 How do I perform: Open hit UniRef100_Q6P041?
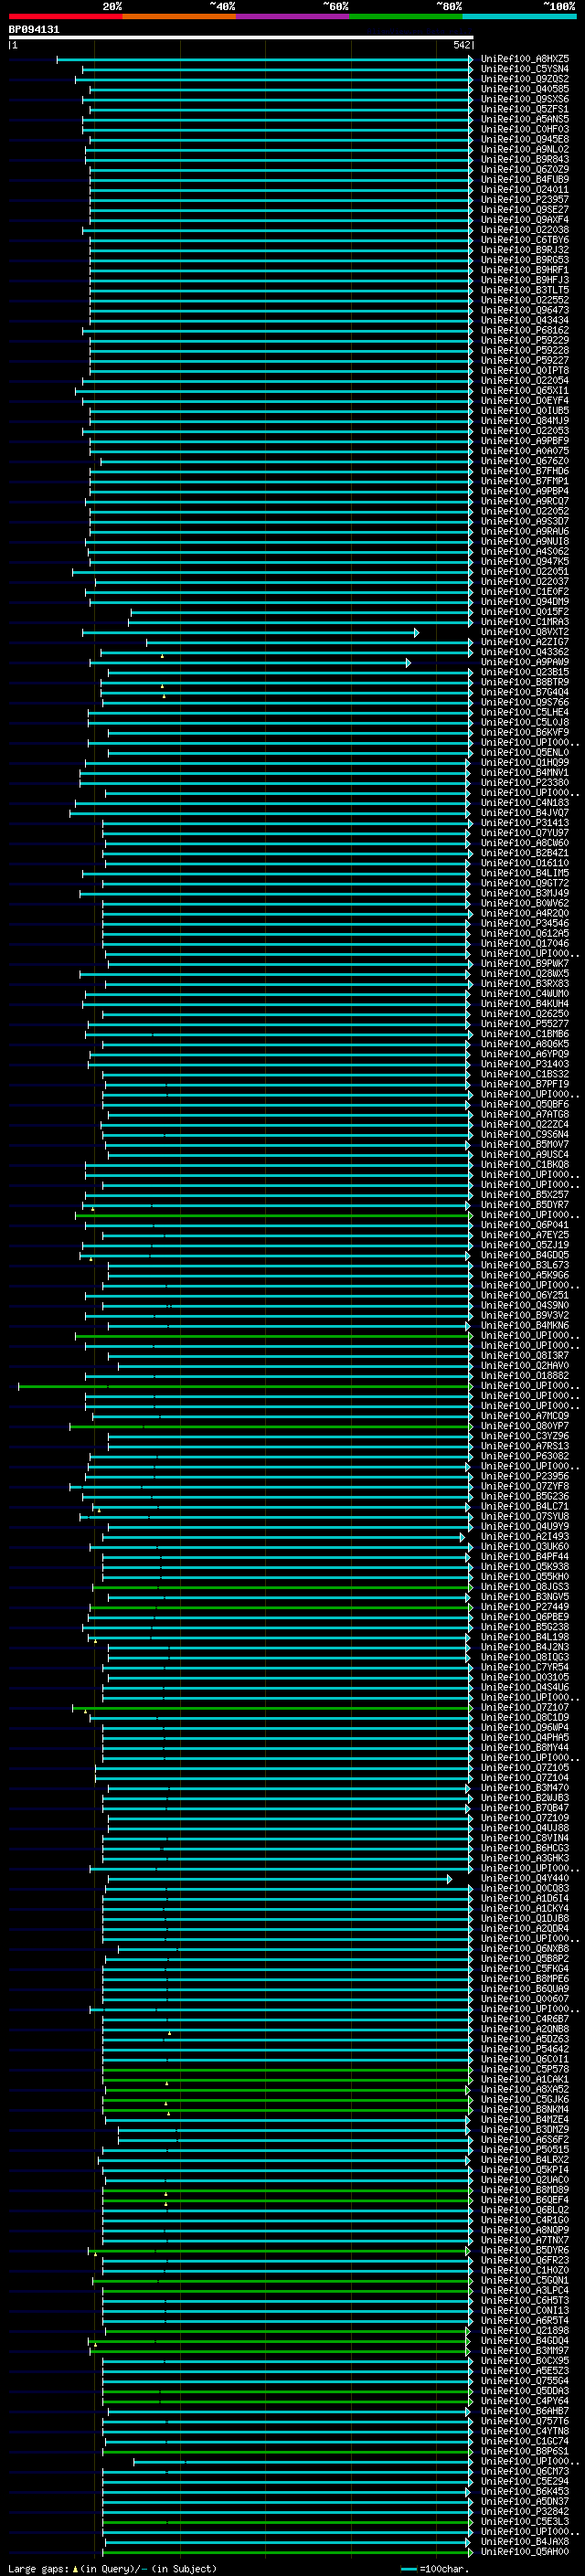point(525,1225)
